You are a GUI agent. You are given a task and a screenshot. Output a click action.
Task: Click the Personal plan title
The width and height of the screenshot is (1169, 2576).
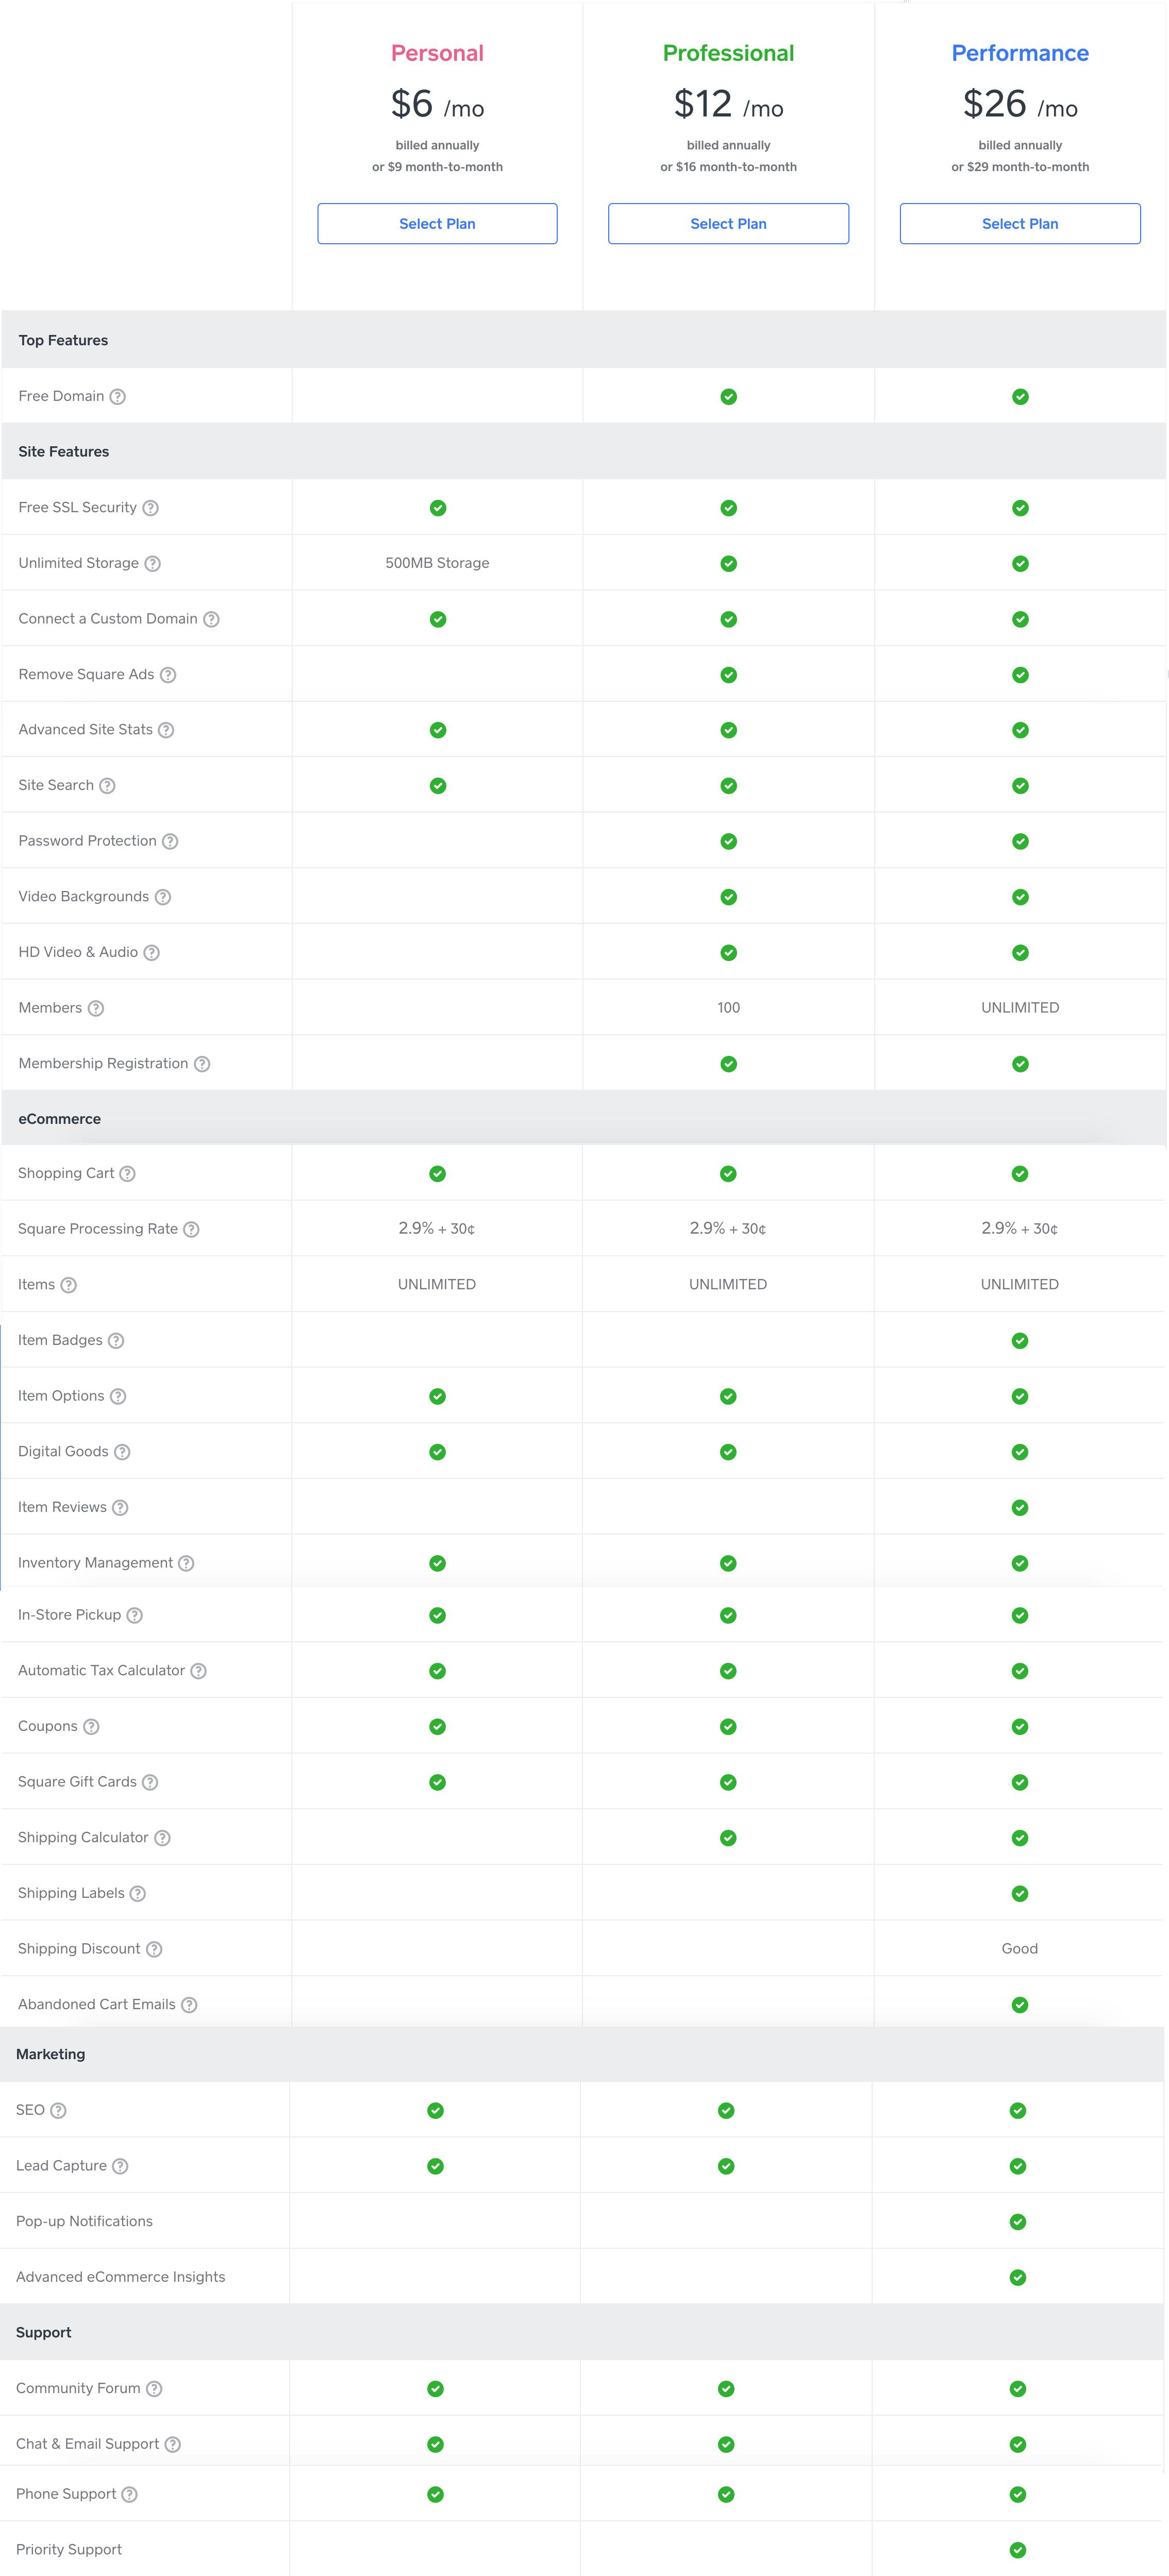click(437, 53)
